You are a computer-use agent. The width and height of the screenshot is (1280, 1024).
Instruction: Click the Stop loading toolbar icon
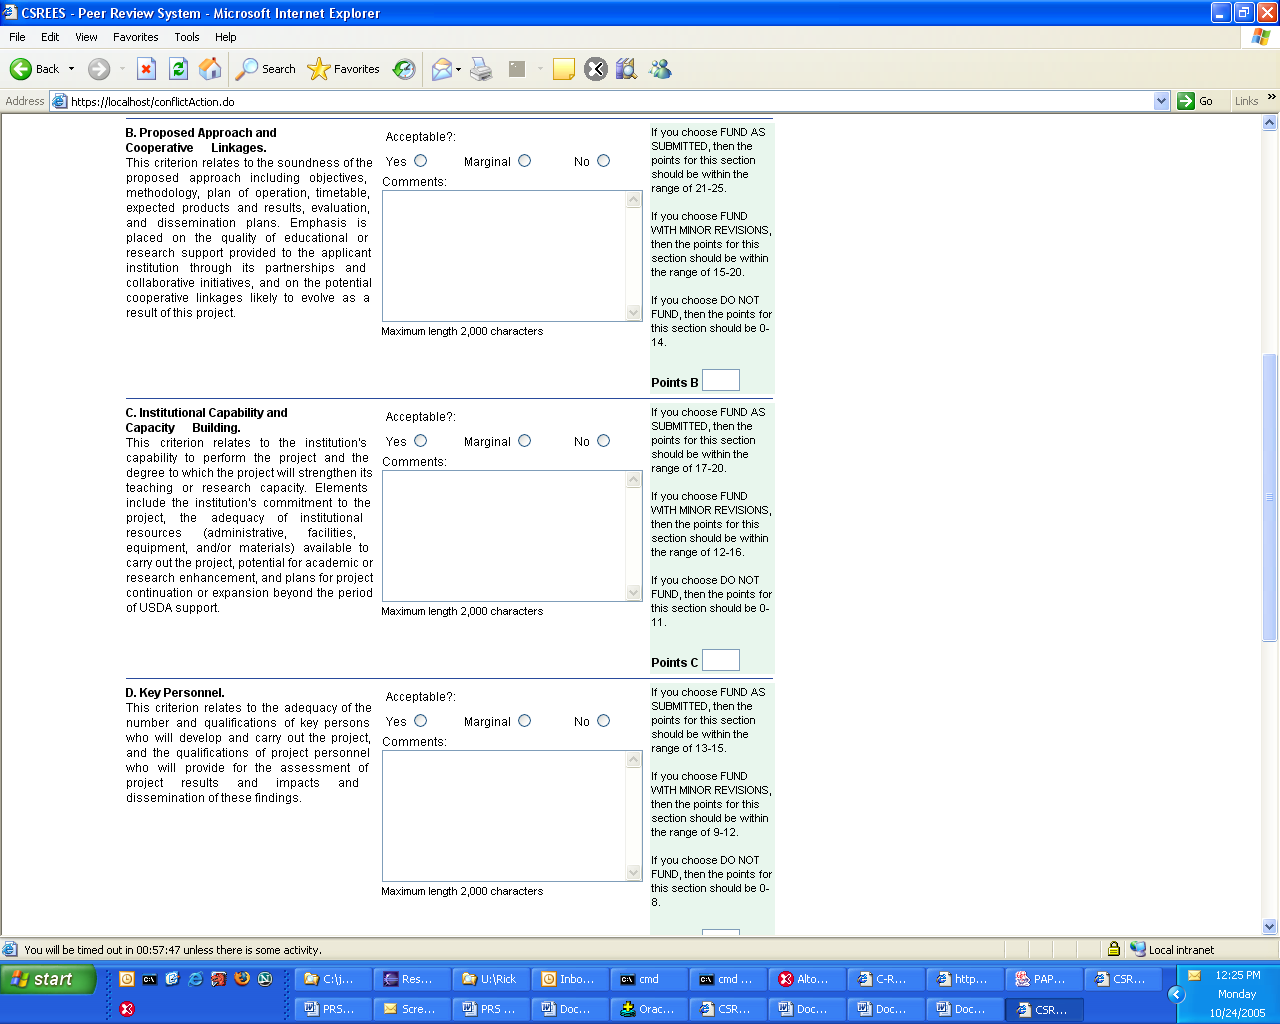coord(146,69)
